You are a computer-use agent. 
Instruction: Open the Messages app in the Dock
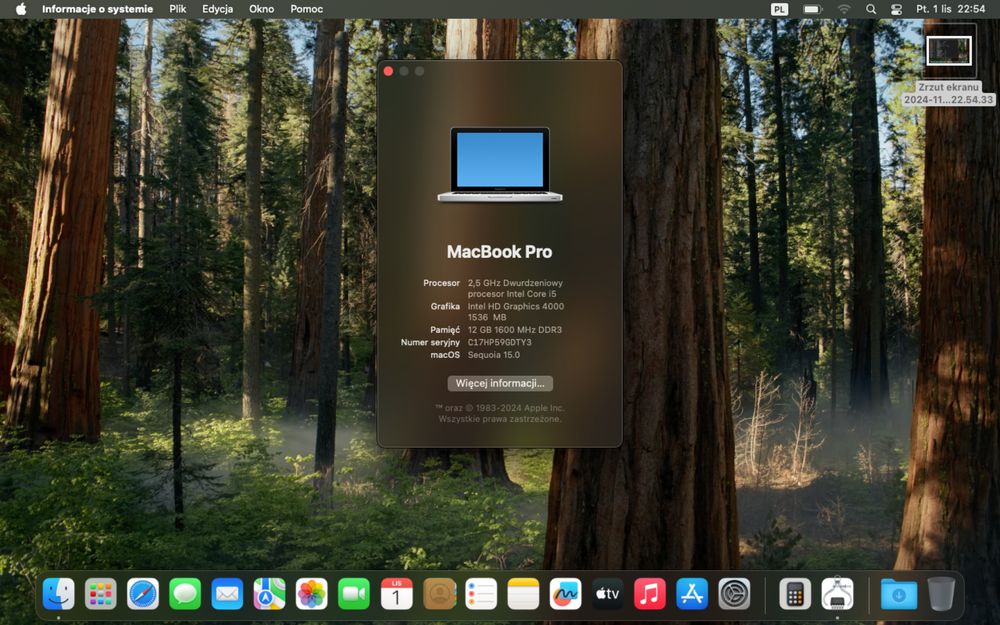tap(185, 594)
